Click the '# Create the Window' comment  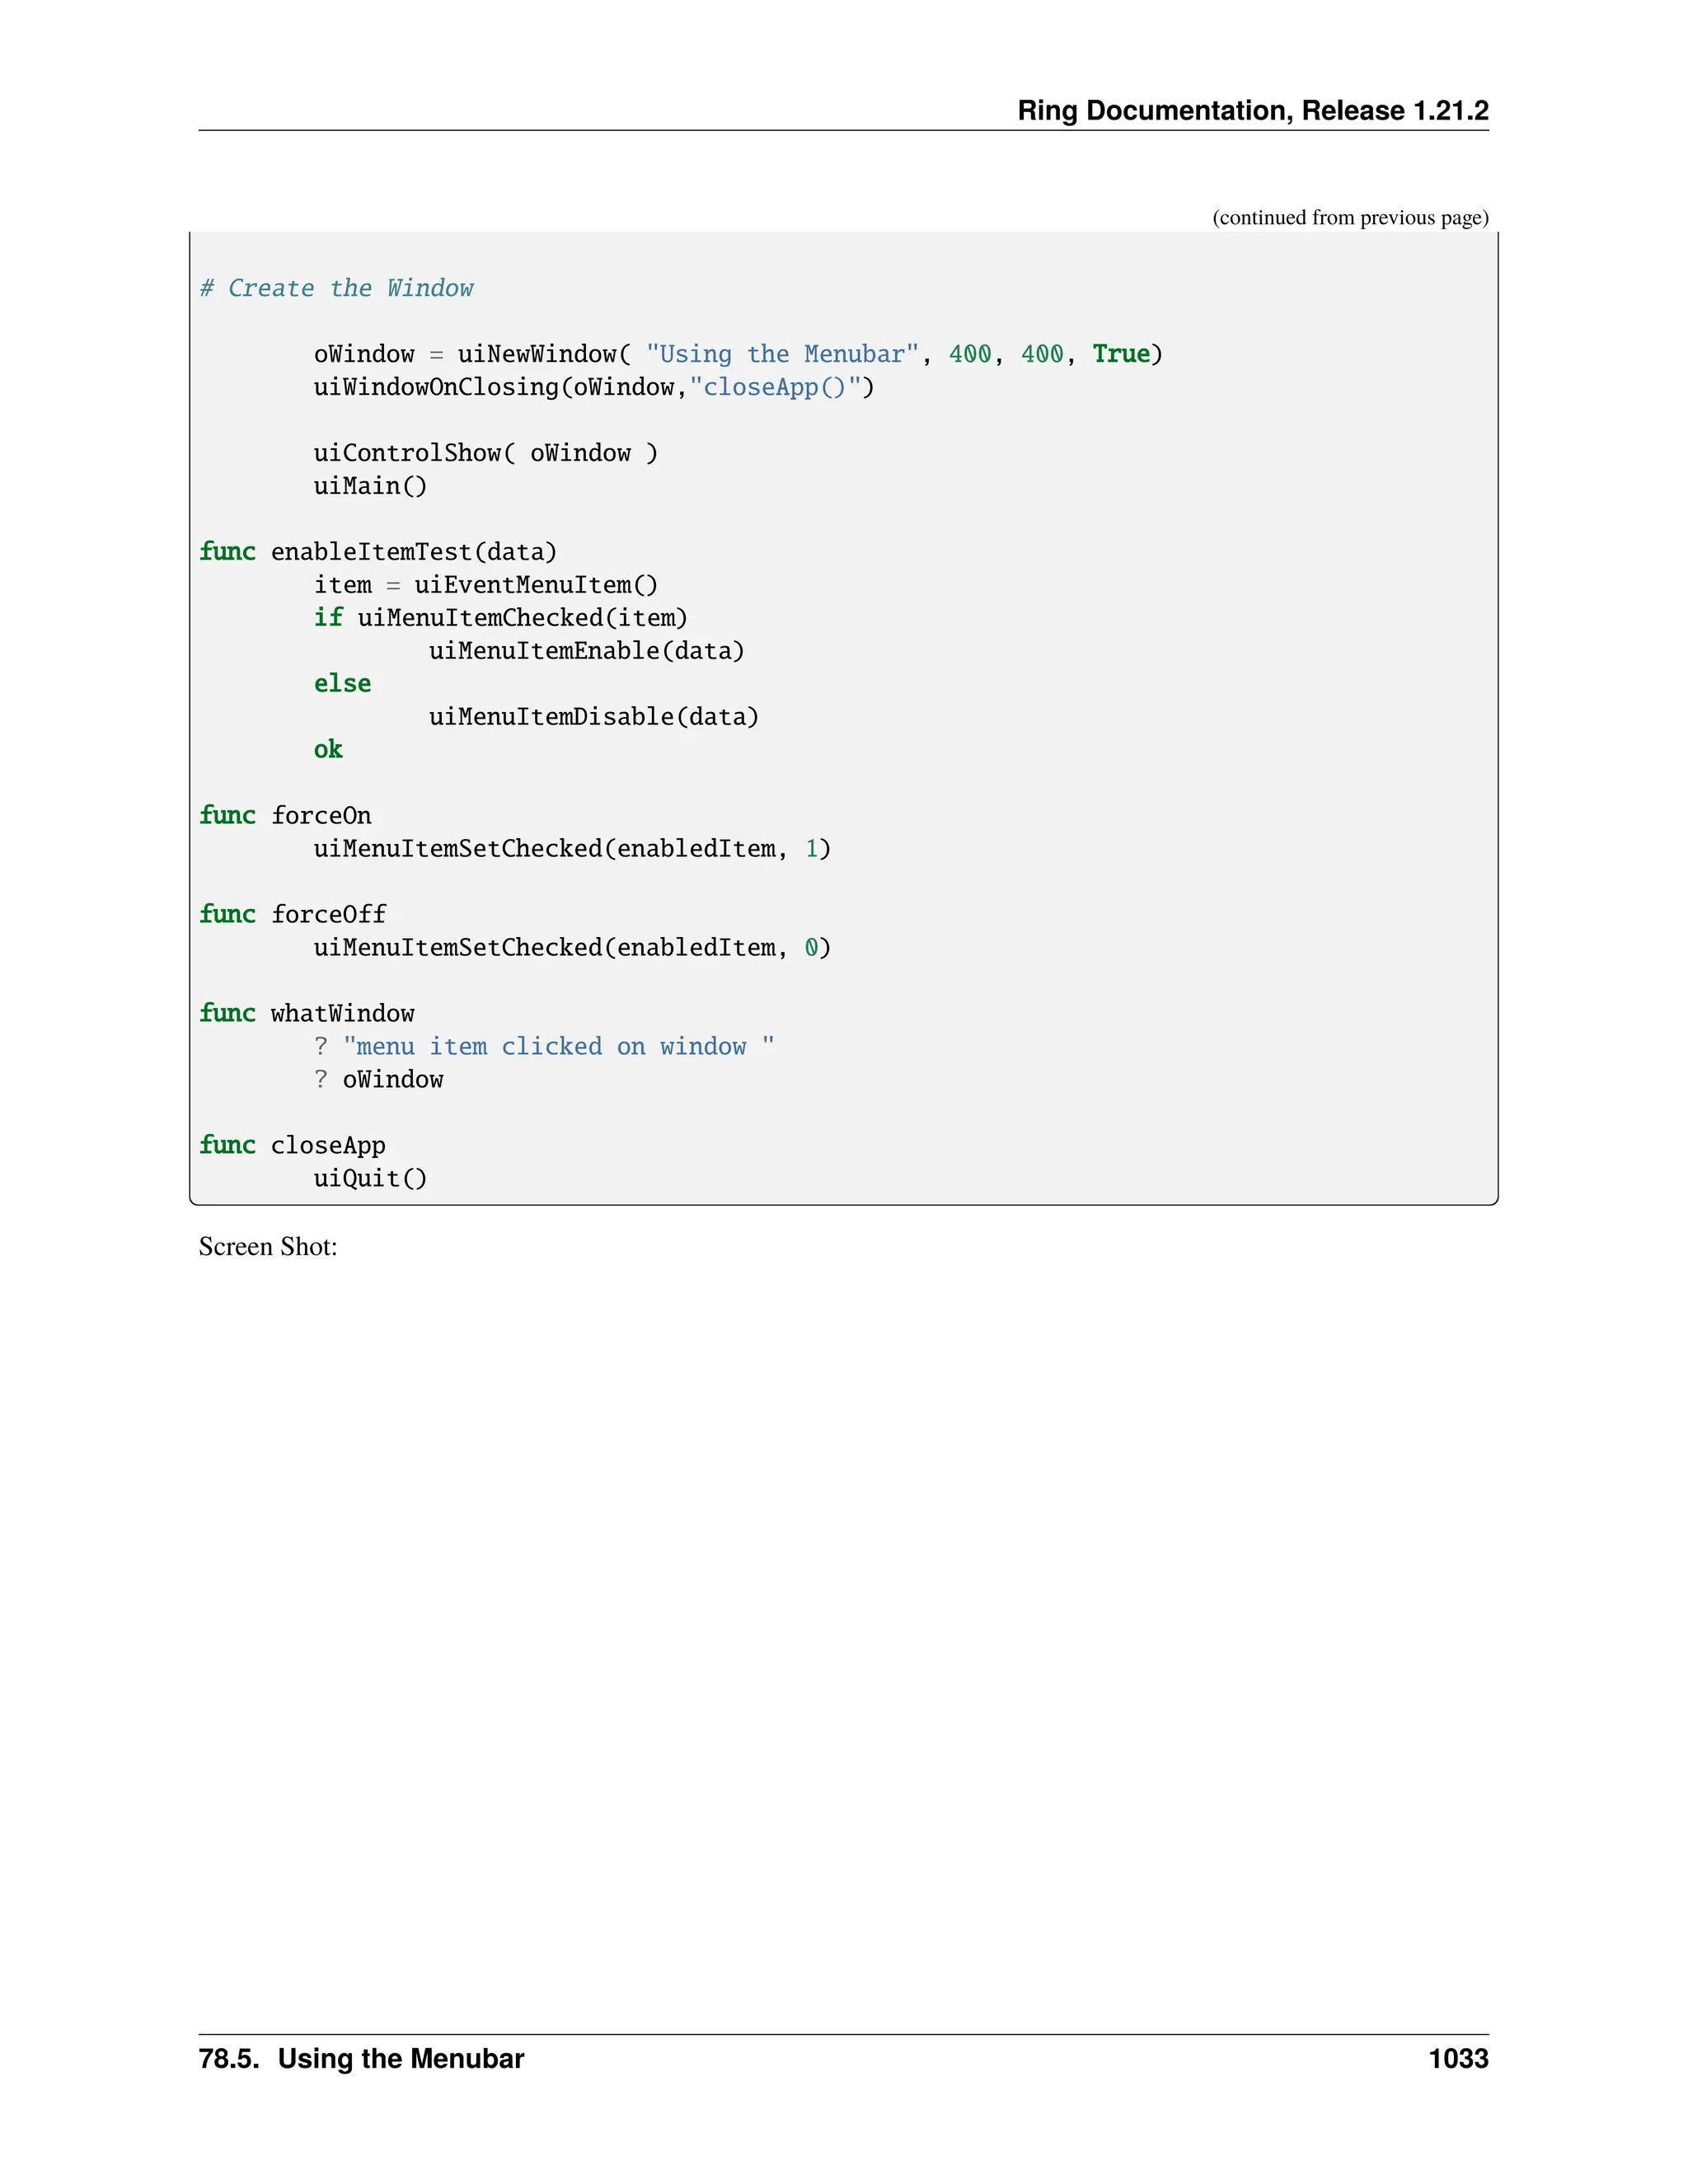click(336, 288)
